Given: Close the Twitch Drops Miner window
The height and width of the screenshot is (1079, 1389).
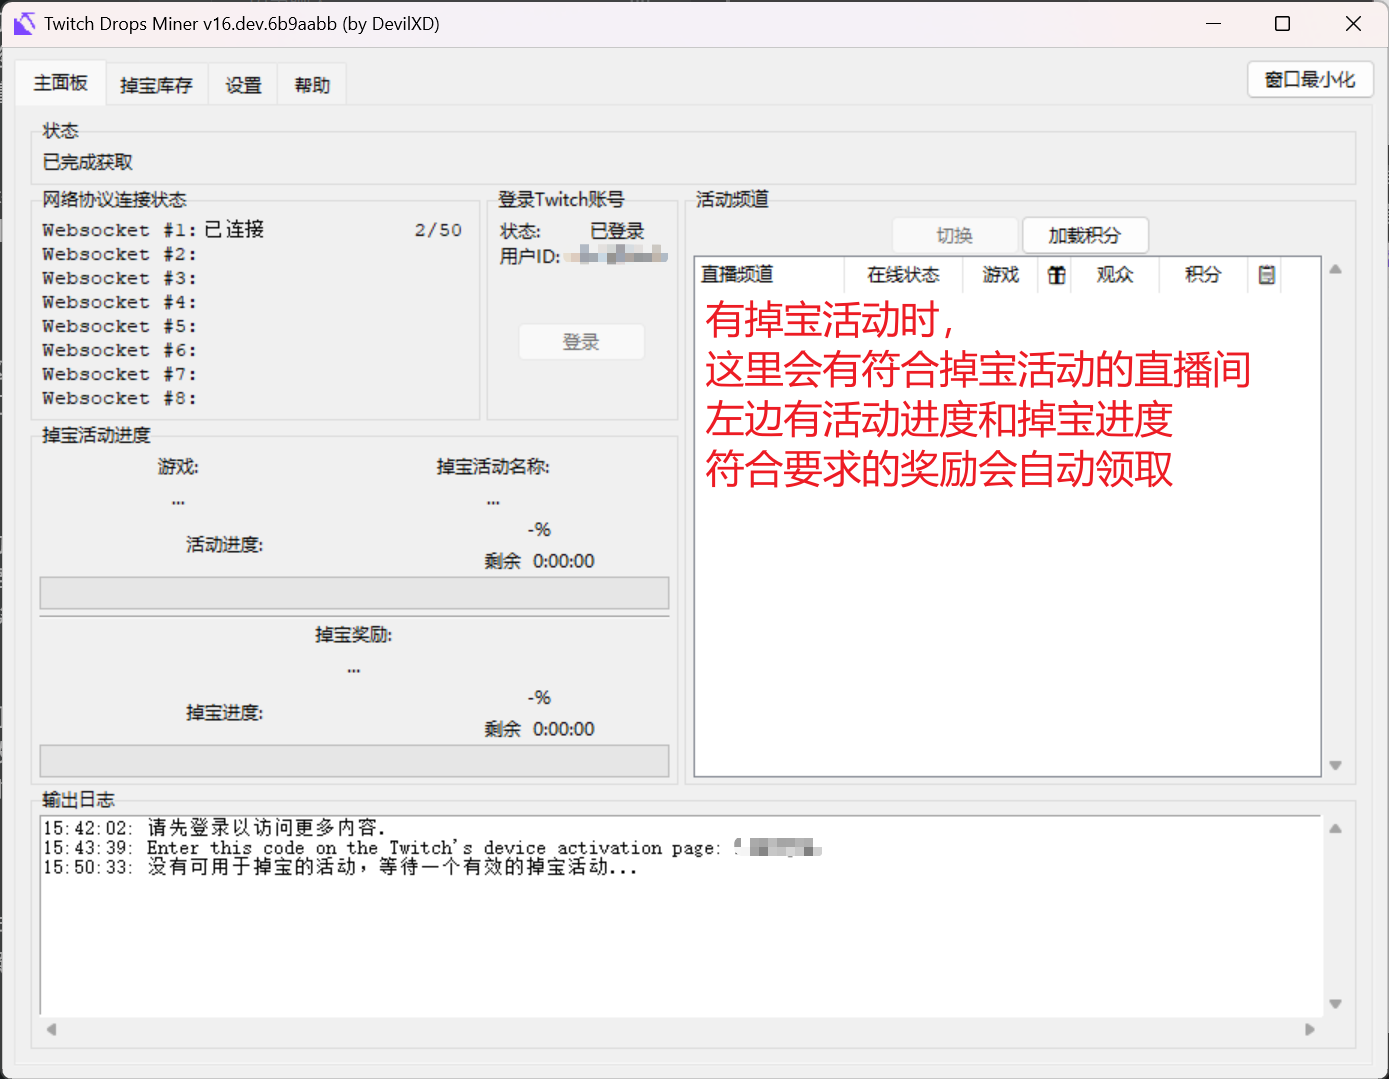Looking at the screenshot, I should (x=1353, y=24).
